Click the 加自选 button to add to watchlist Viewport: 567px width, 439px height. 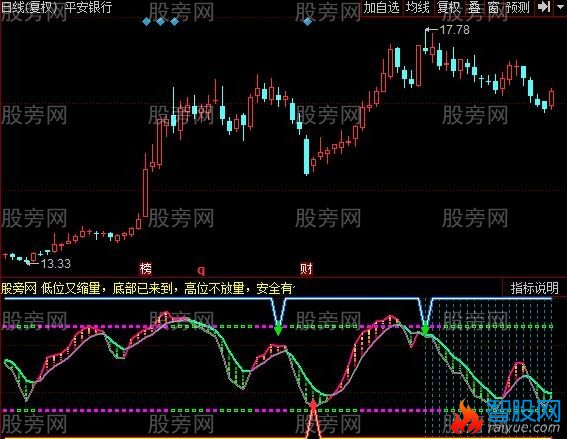coord(381,7)
